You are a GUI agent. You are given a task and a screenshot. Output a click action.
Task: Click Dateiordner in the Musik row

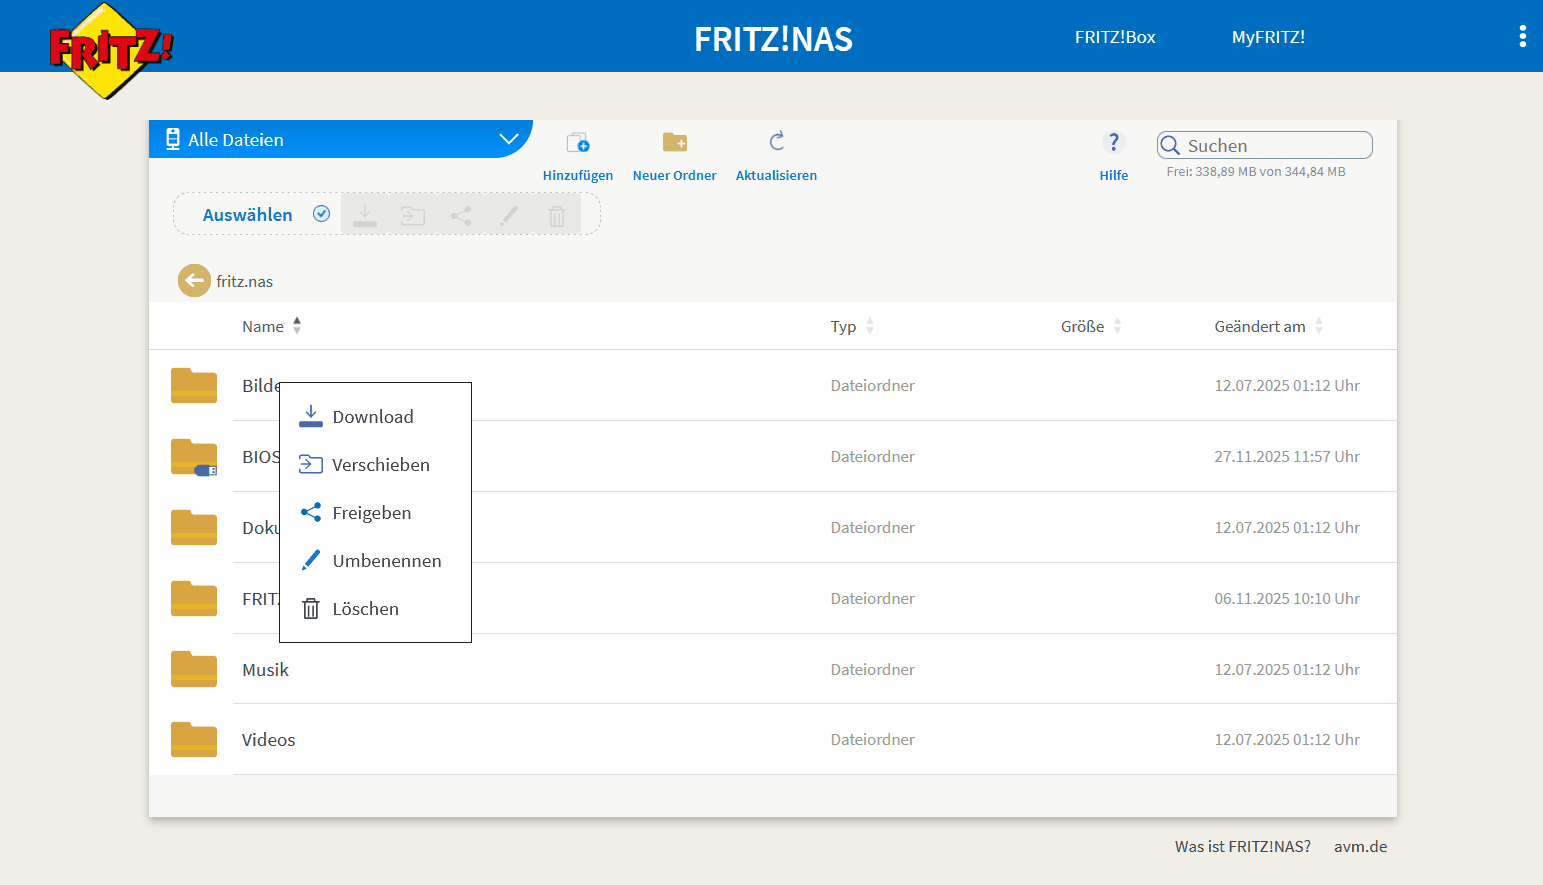(x=873, y=670)
